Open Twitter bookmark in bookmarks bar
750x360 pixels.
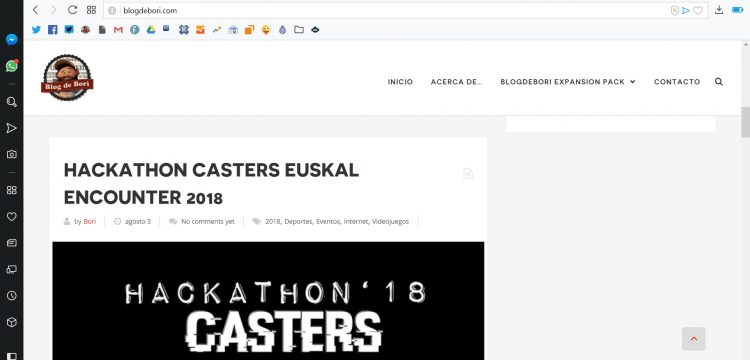point(36,30)
